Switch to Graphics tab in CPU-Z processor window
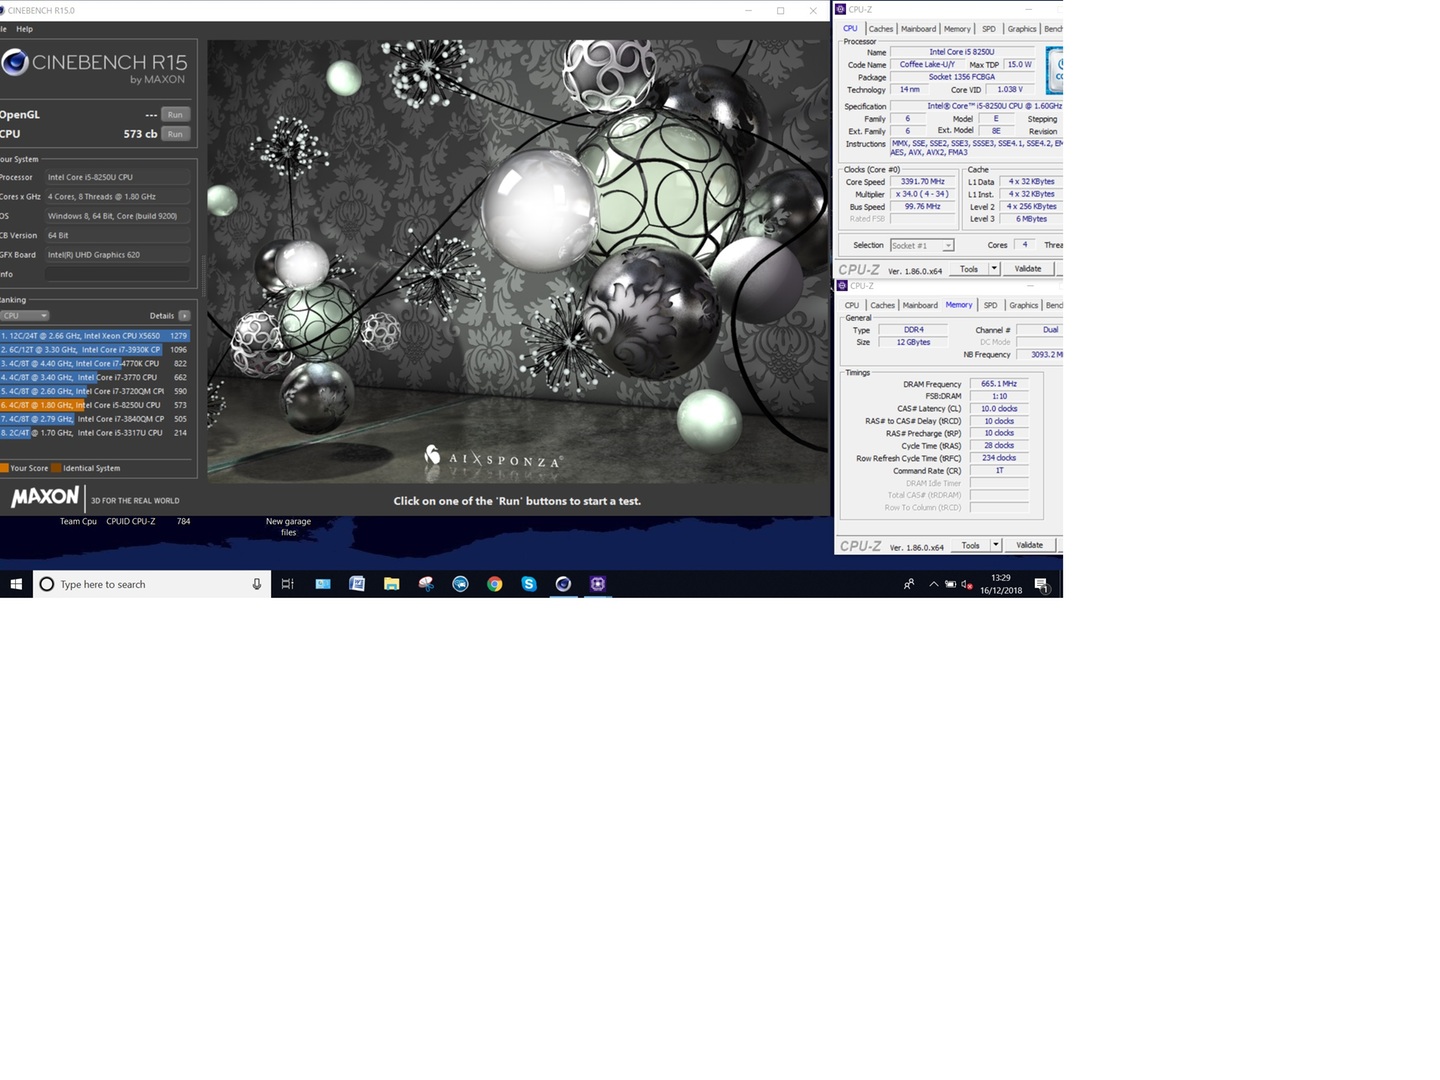1440x1080 pixels. pyautogui.click(x=1022, y=29)
